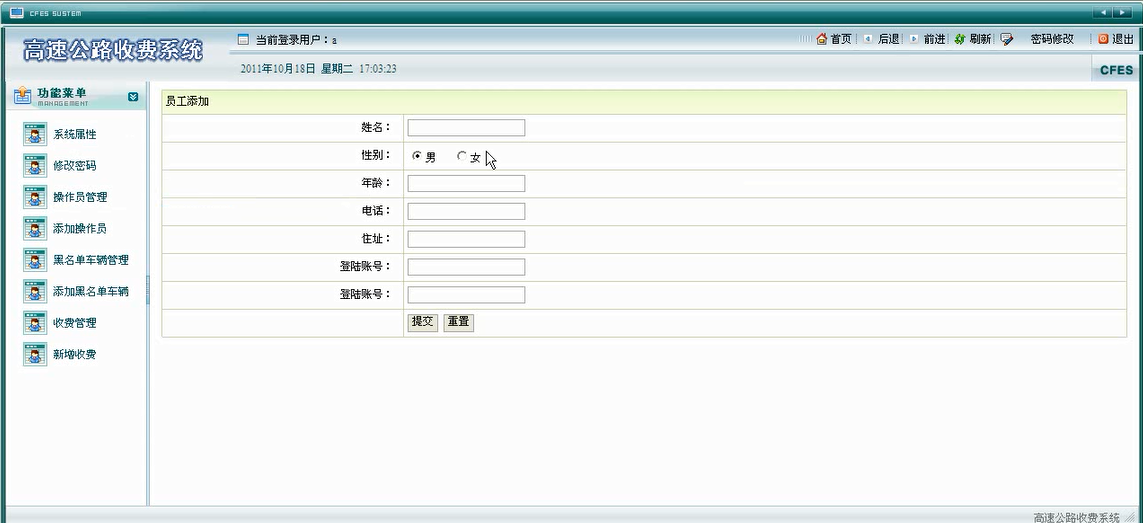Focus the 姓名 input field
The width and height of the screenshot is (1143, 523).
point(467,128)
